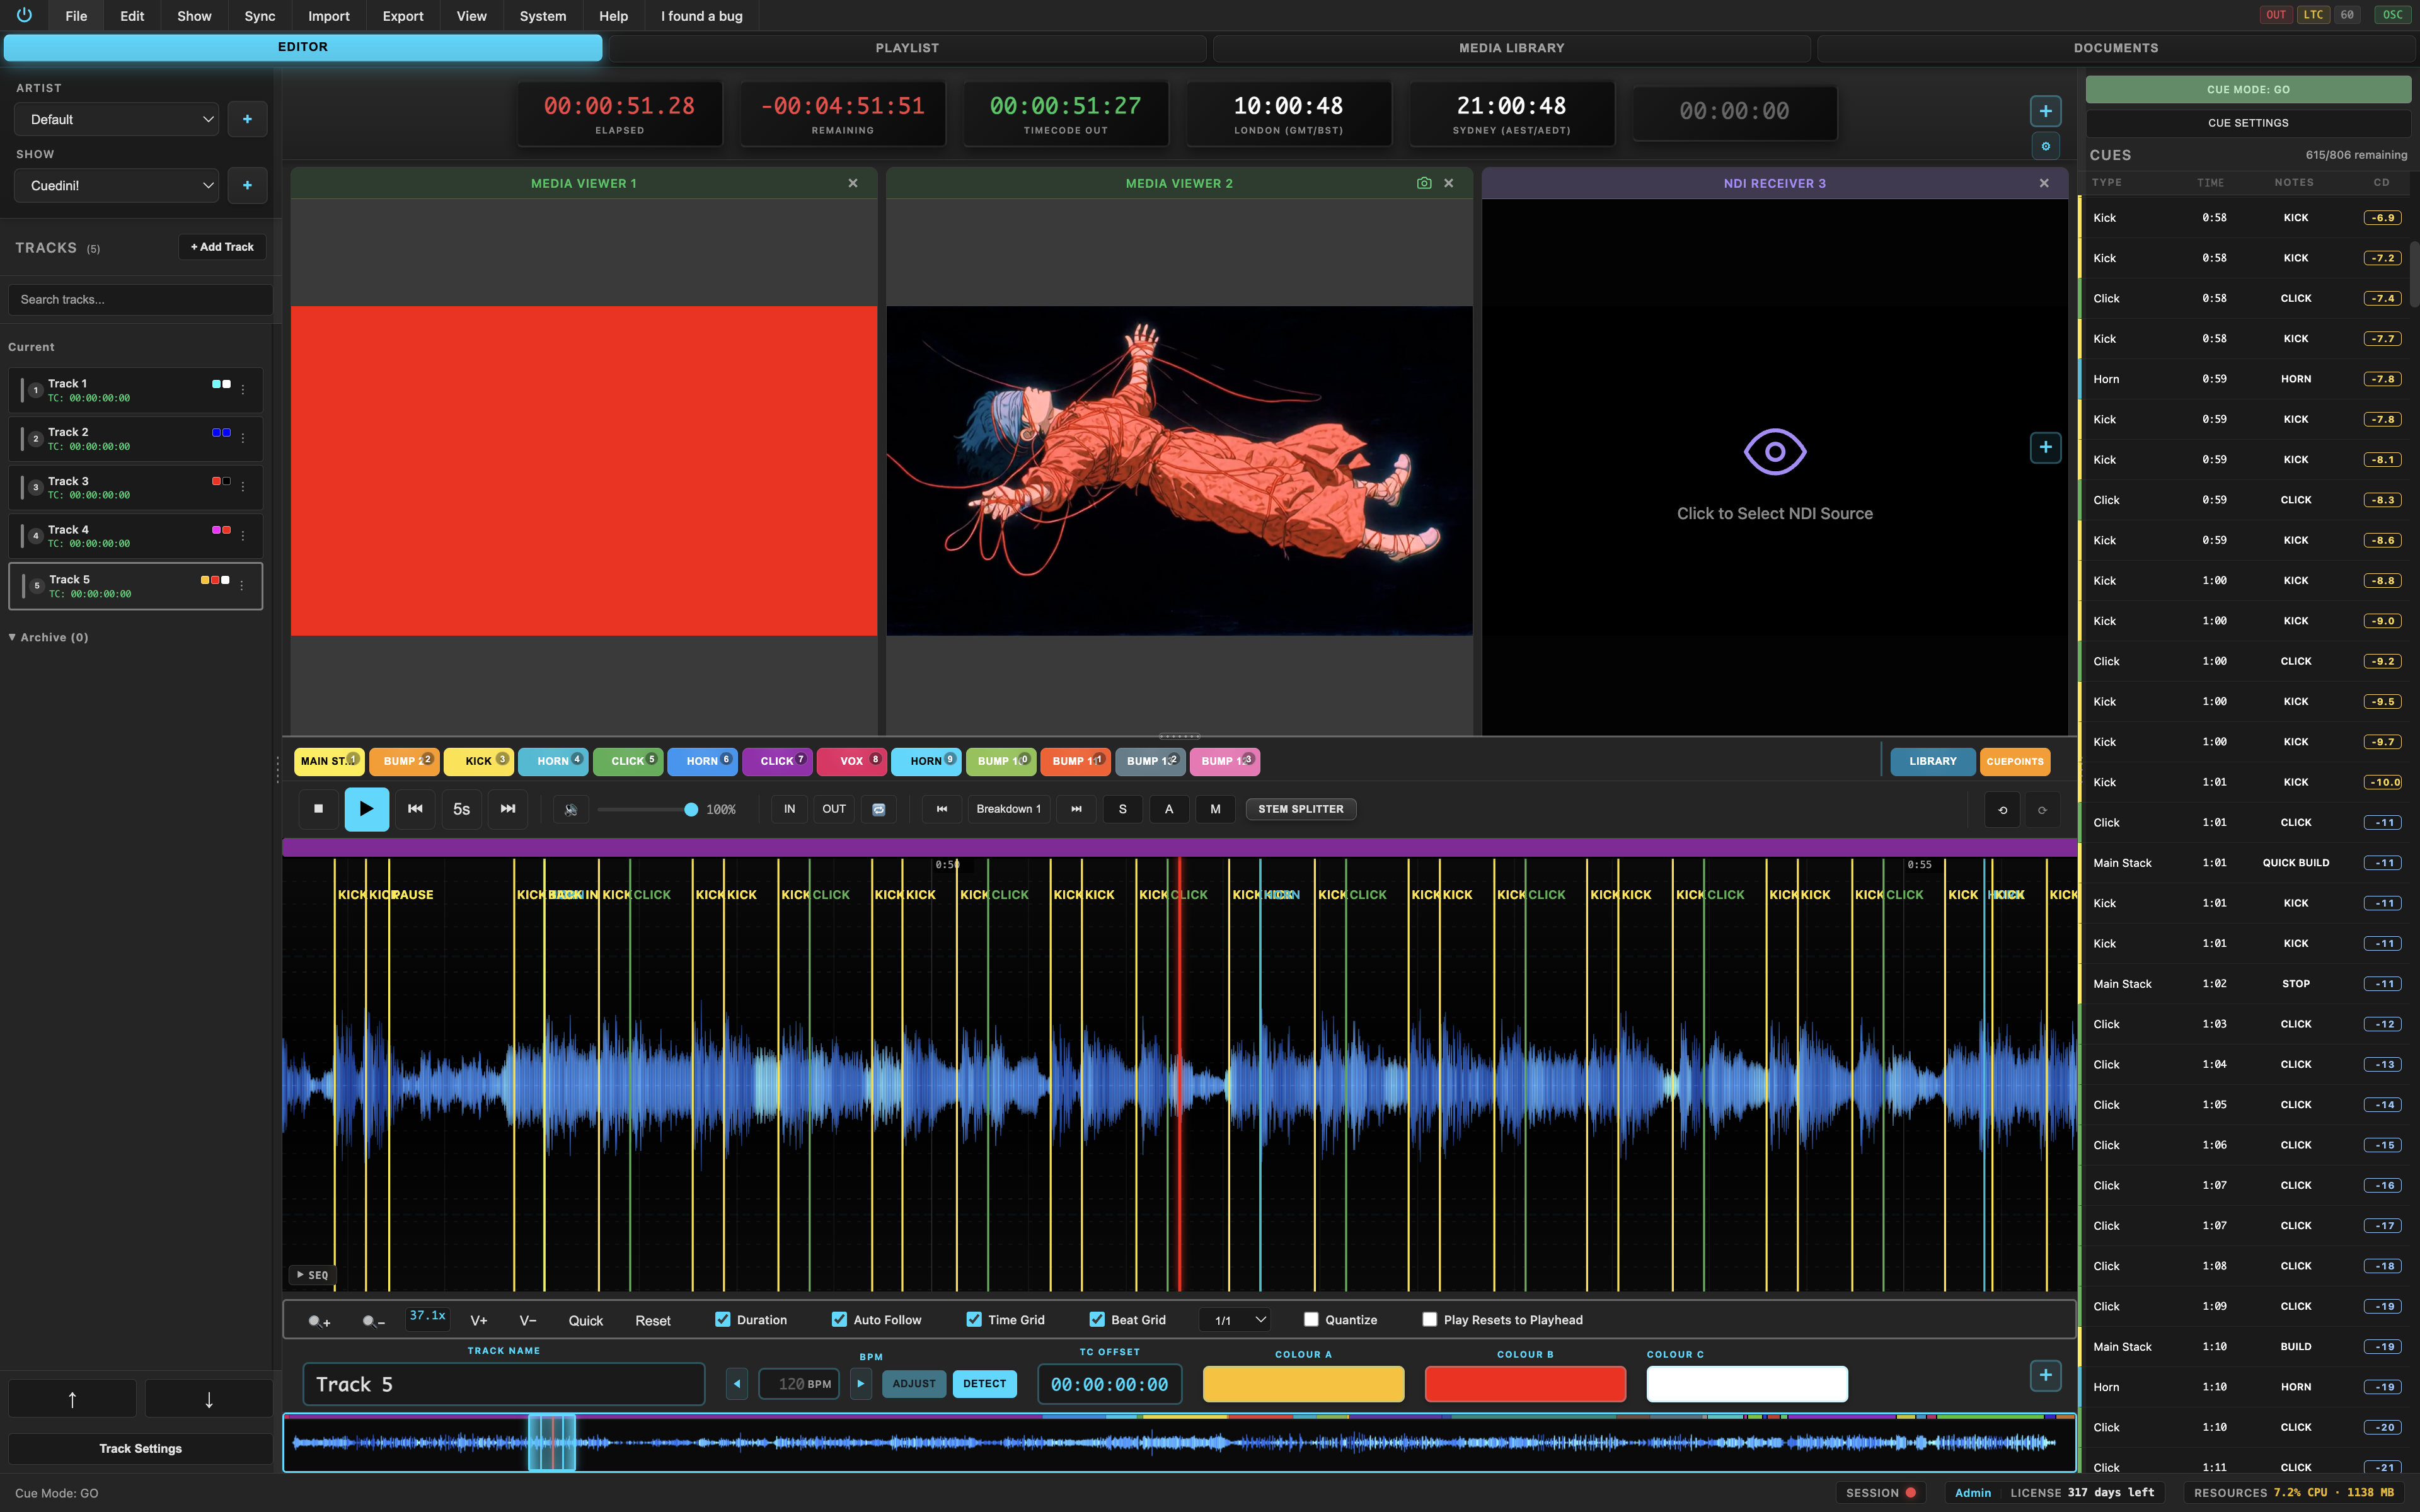Image resolution: width=2420 pixels, height=1512 pixels.
Task: Enable the Quantize checkbox
Action: point(1311,1319)
